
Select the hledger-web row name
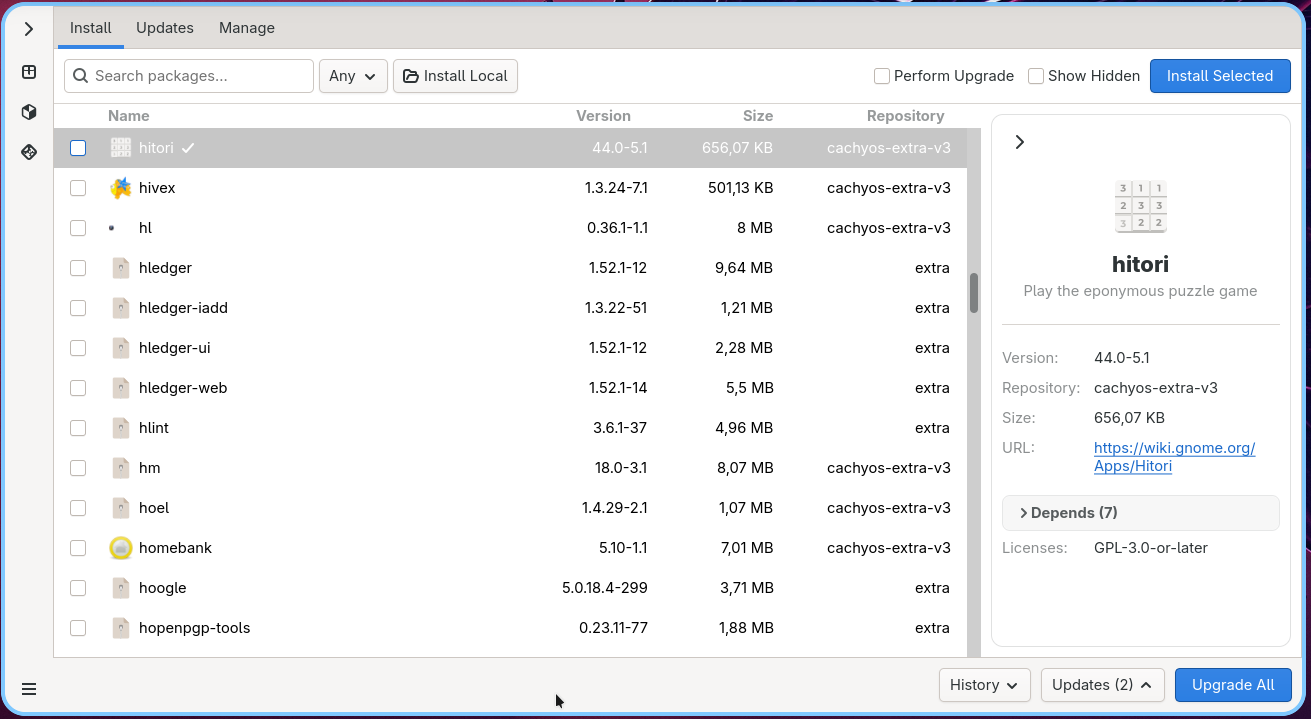(183, 388)
